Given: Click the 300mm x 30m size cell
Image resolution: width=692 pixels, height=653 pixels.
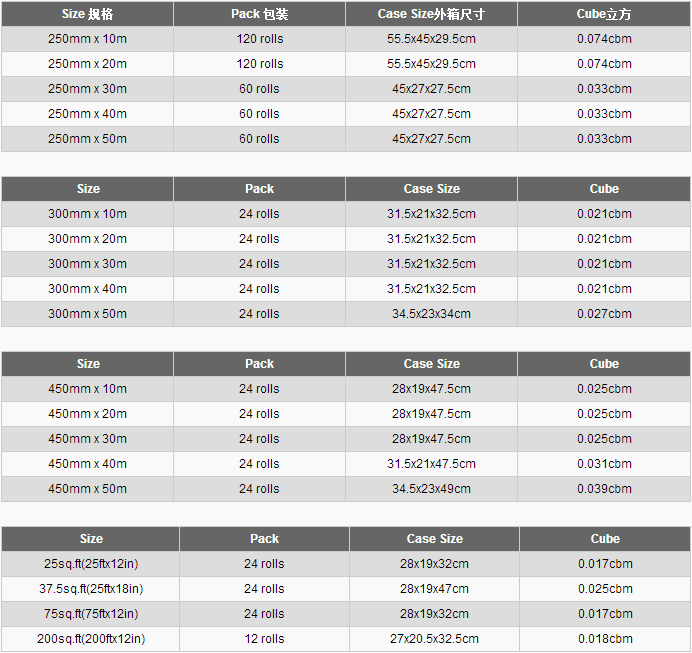Looking at the screenshot, I should pyautogui.click(x=87, y=264).
